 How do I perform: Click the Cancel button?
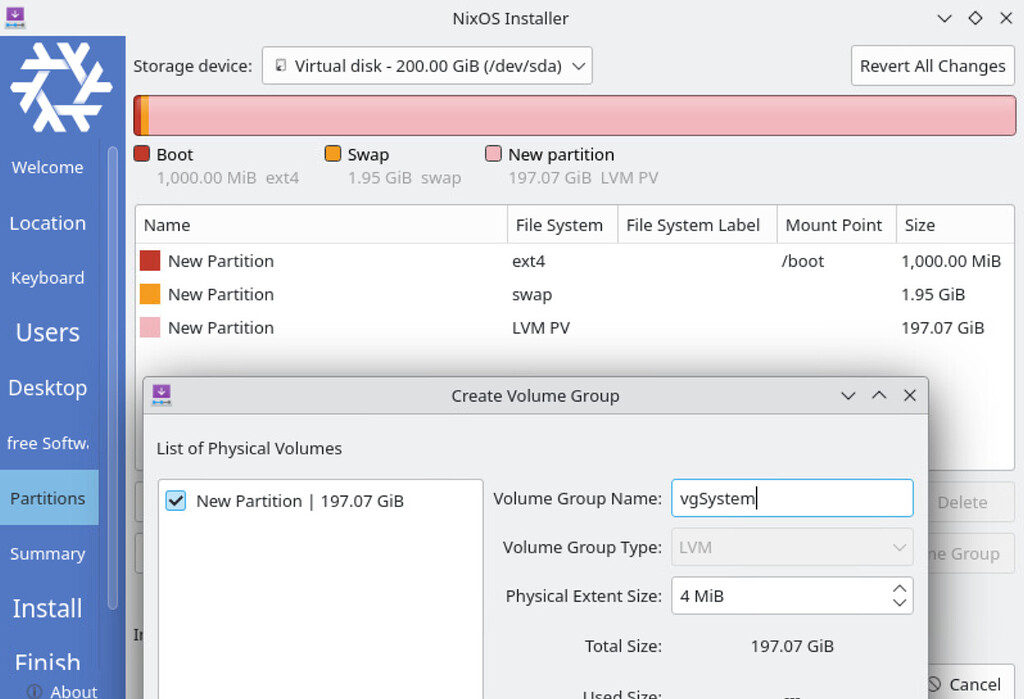(x=970, y=683)
